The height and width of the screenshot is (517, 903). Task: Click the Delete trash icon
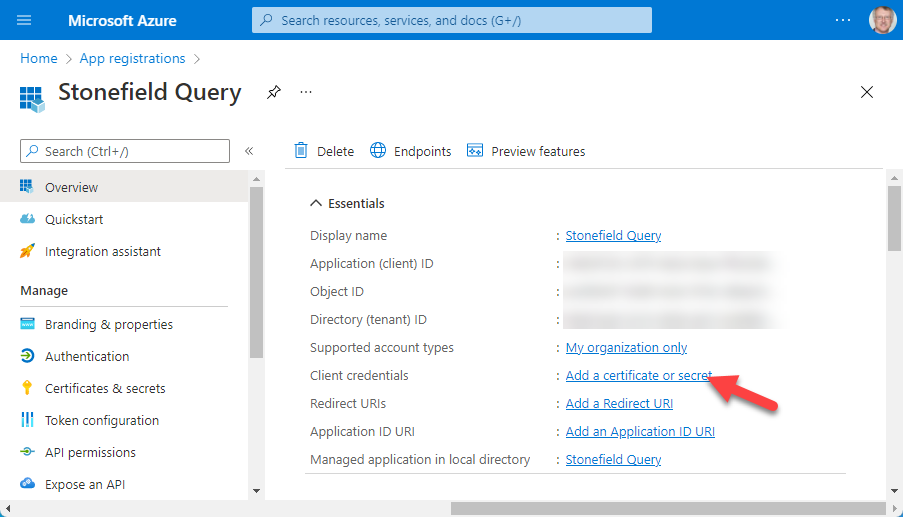(x=301, y=151)
